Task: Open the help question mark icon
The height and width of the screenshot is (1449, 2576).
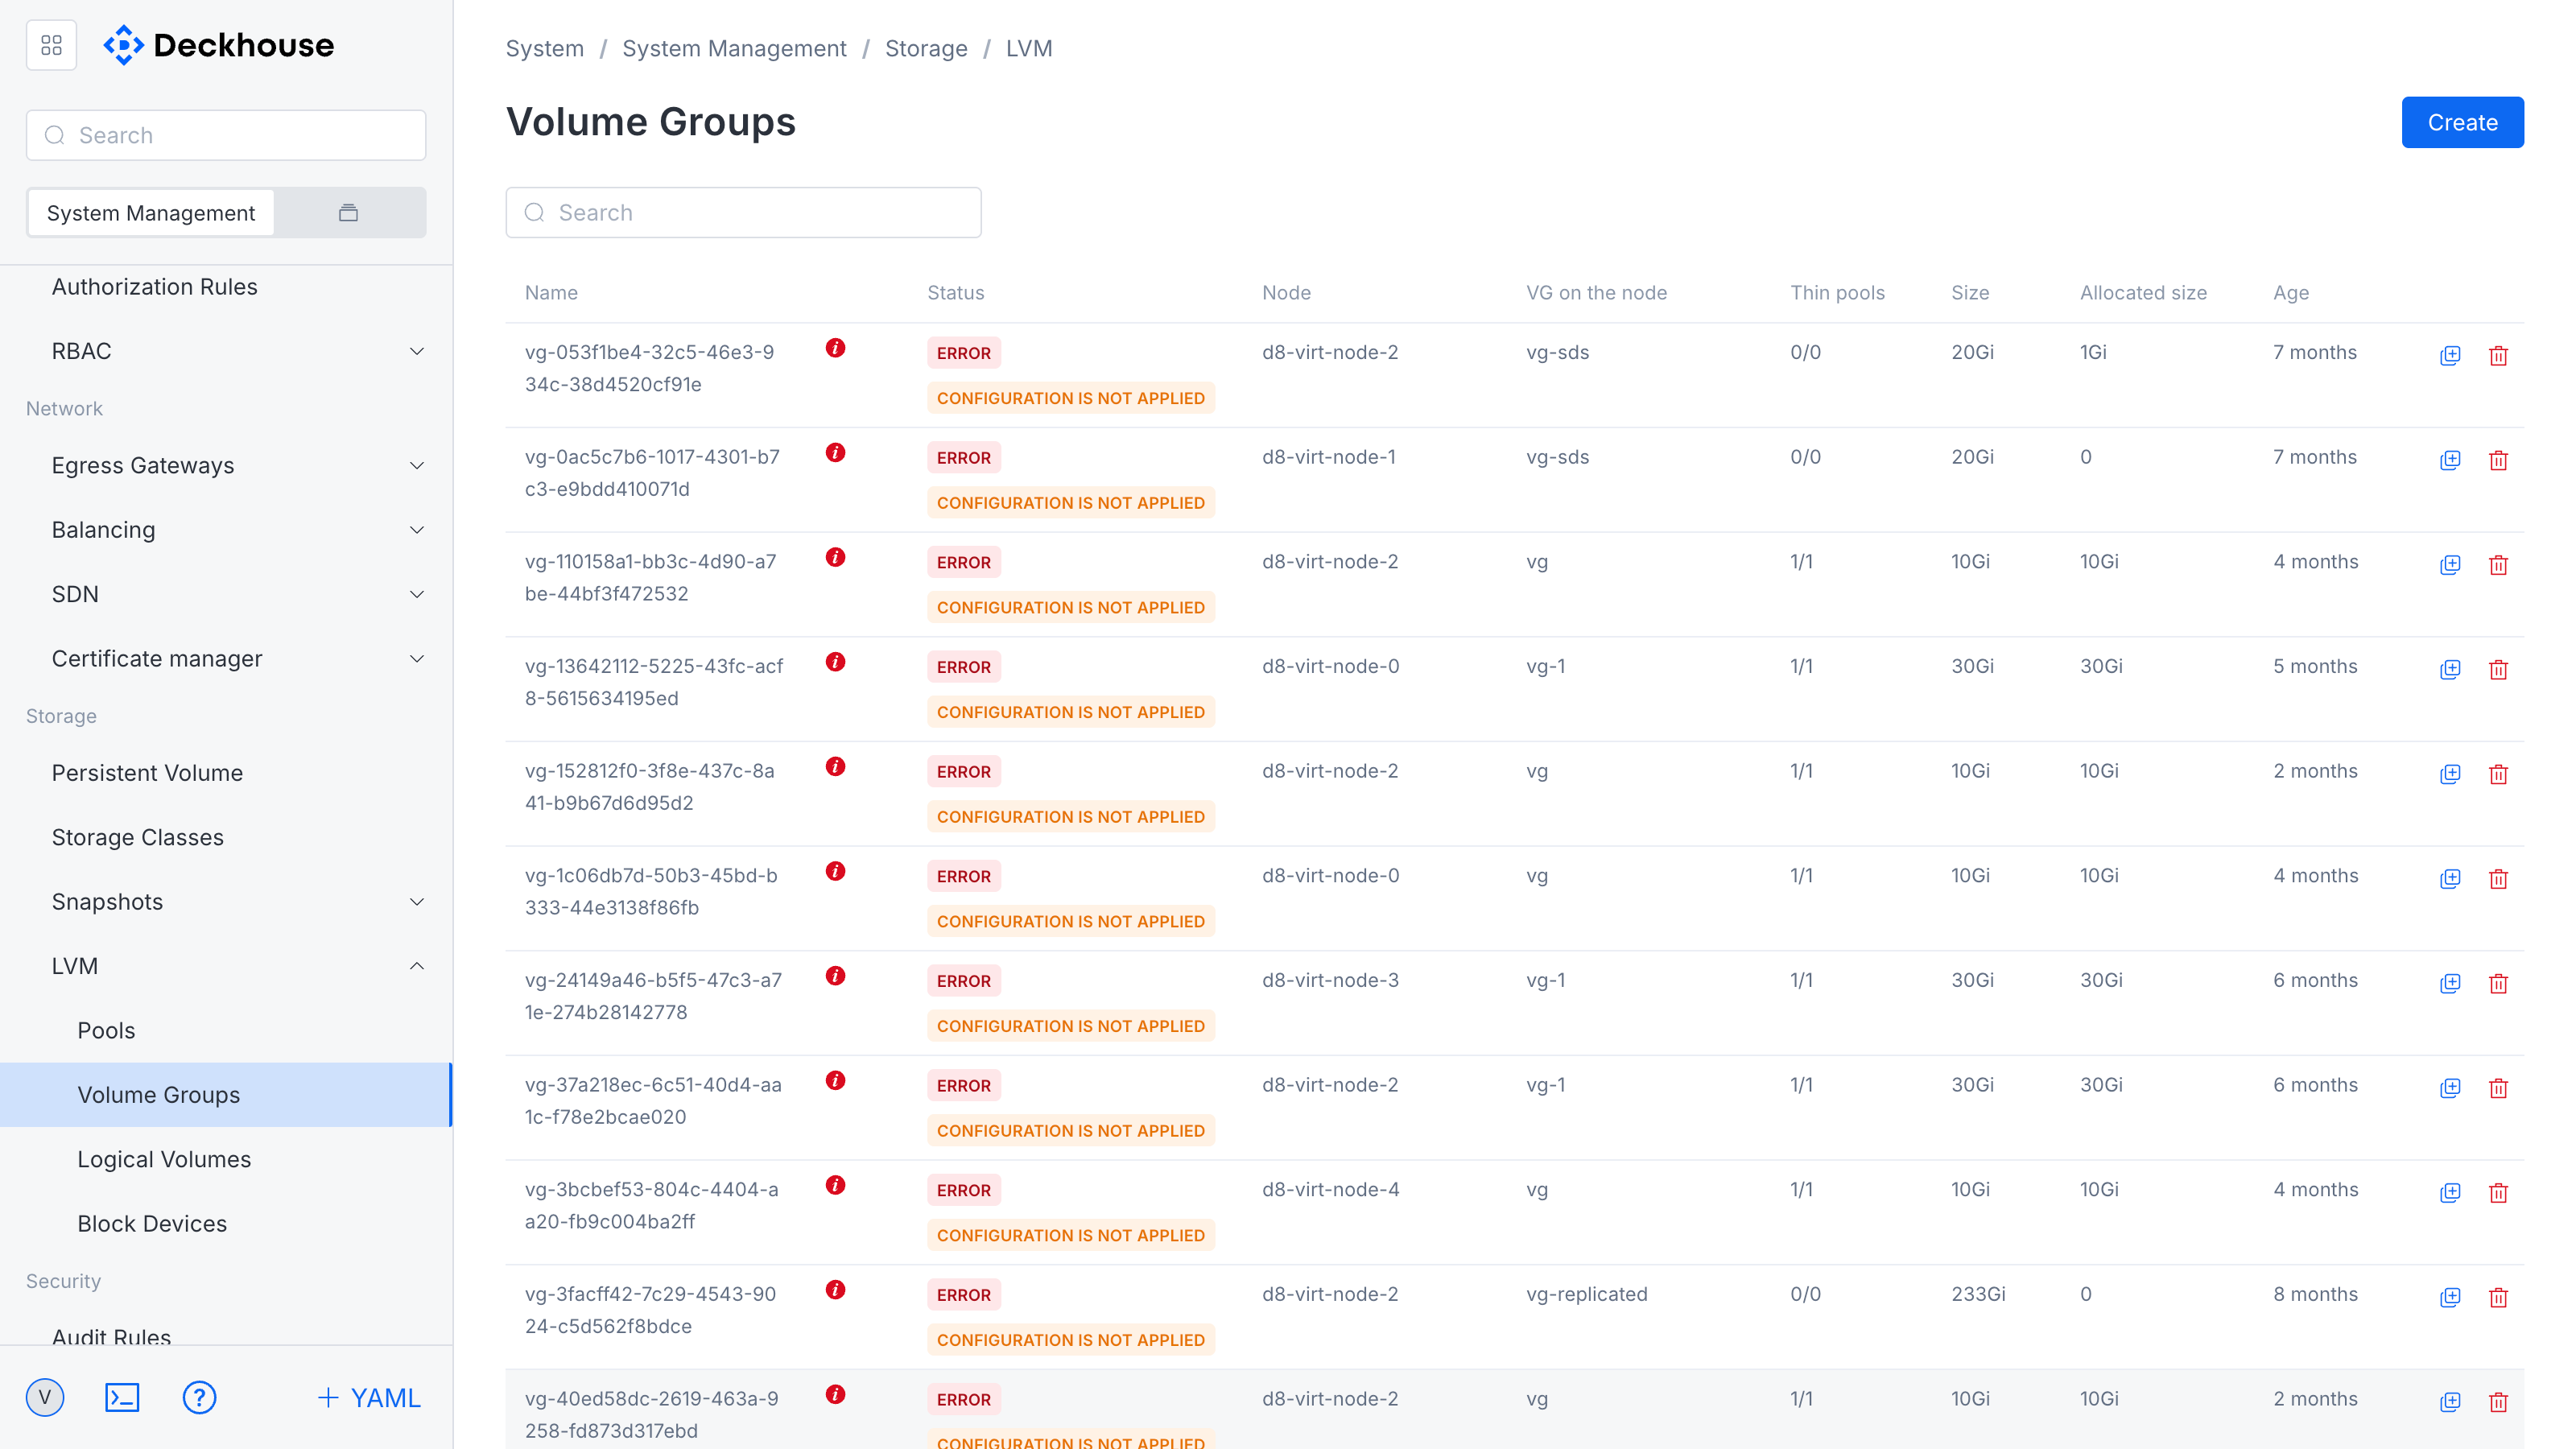Action: pos(199,1397)
